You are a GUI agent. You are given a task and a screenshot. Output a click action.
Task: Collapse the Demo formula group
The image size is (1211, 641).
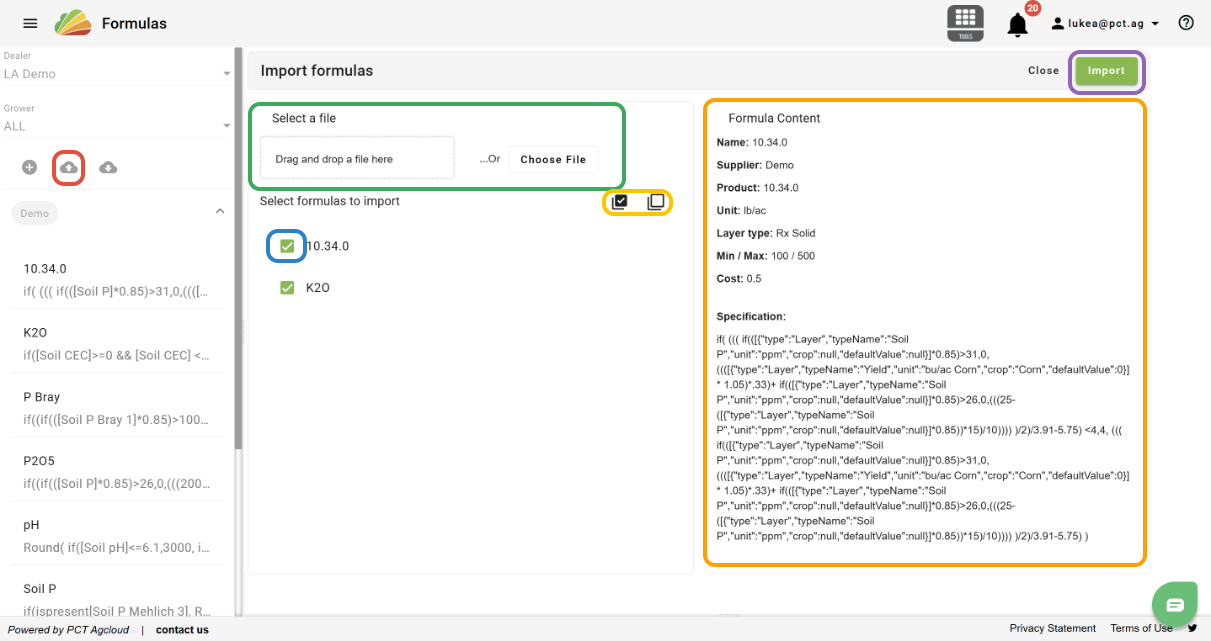[220, 212]
